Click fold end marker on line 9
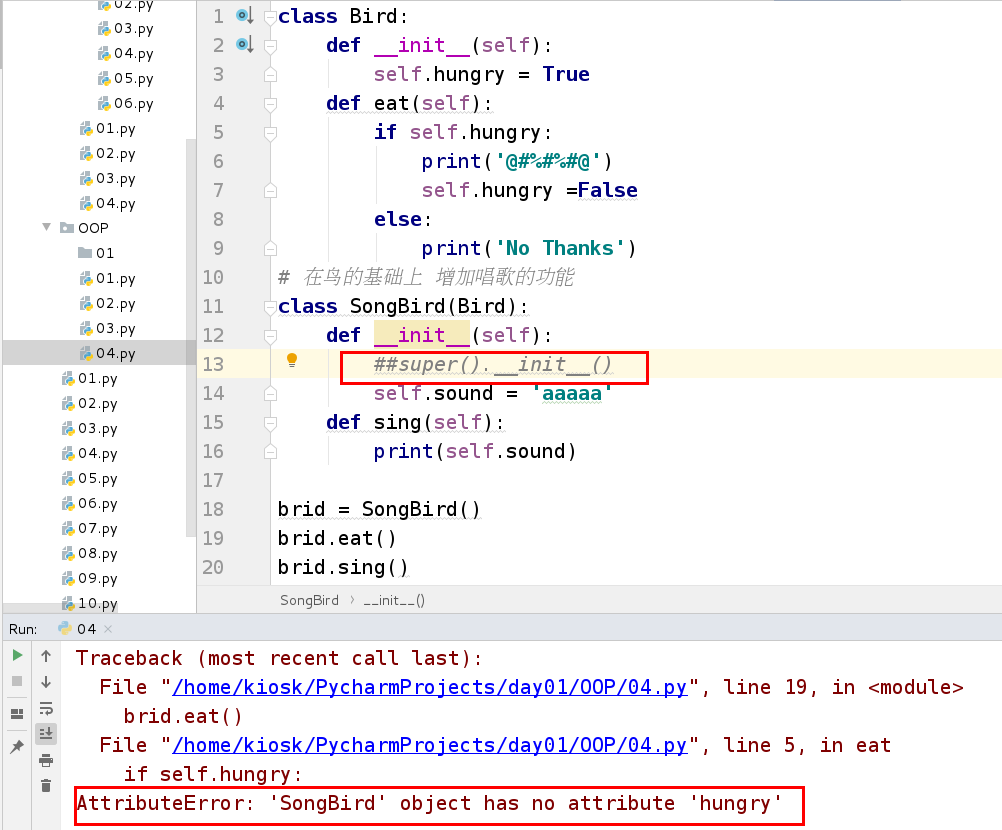The height and width of the screenshot is (830, 1002). [x=270, y=248]
